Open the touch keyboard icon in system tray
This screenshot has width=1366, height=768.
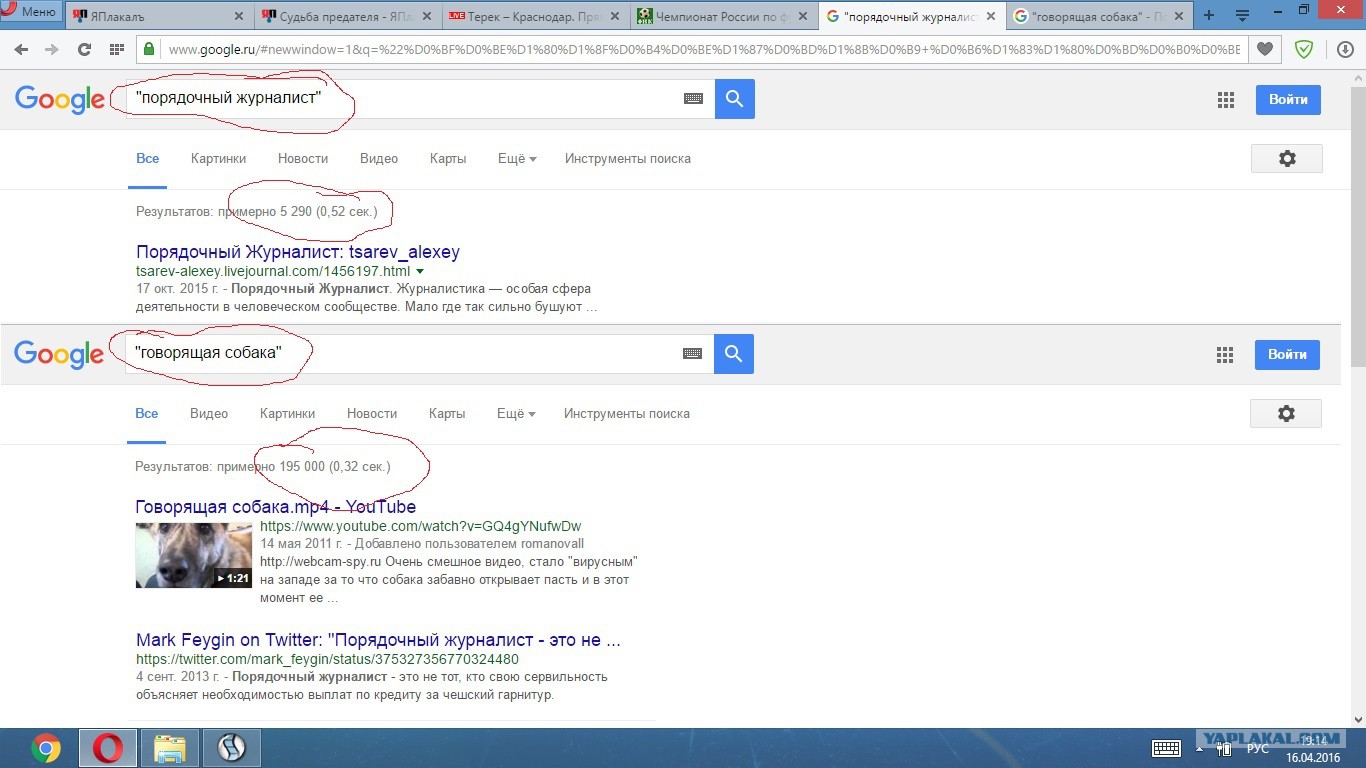1166,748
